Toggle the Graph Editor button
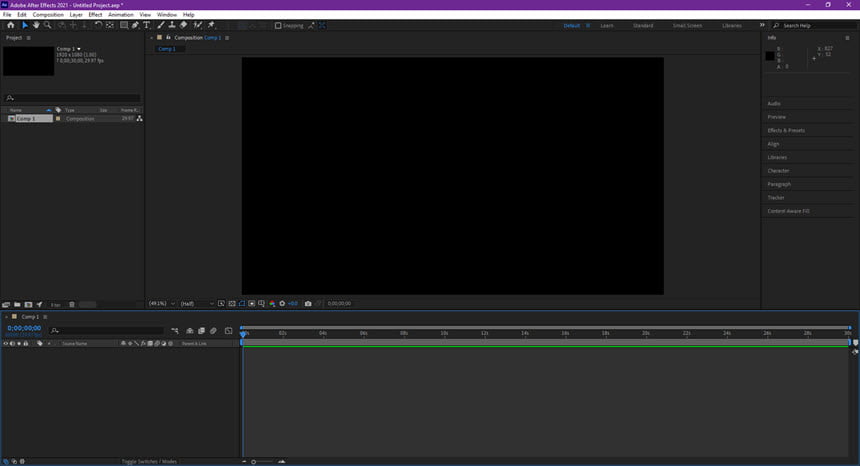860x466 pixels. [229, 331]
